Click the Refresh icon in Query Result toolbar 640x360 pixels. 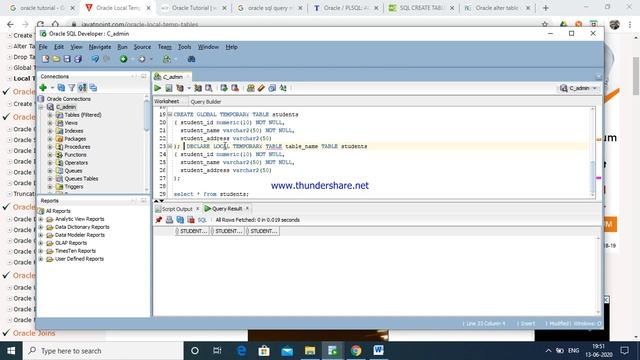(x=180, y=220)
